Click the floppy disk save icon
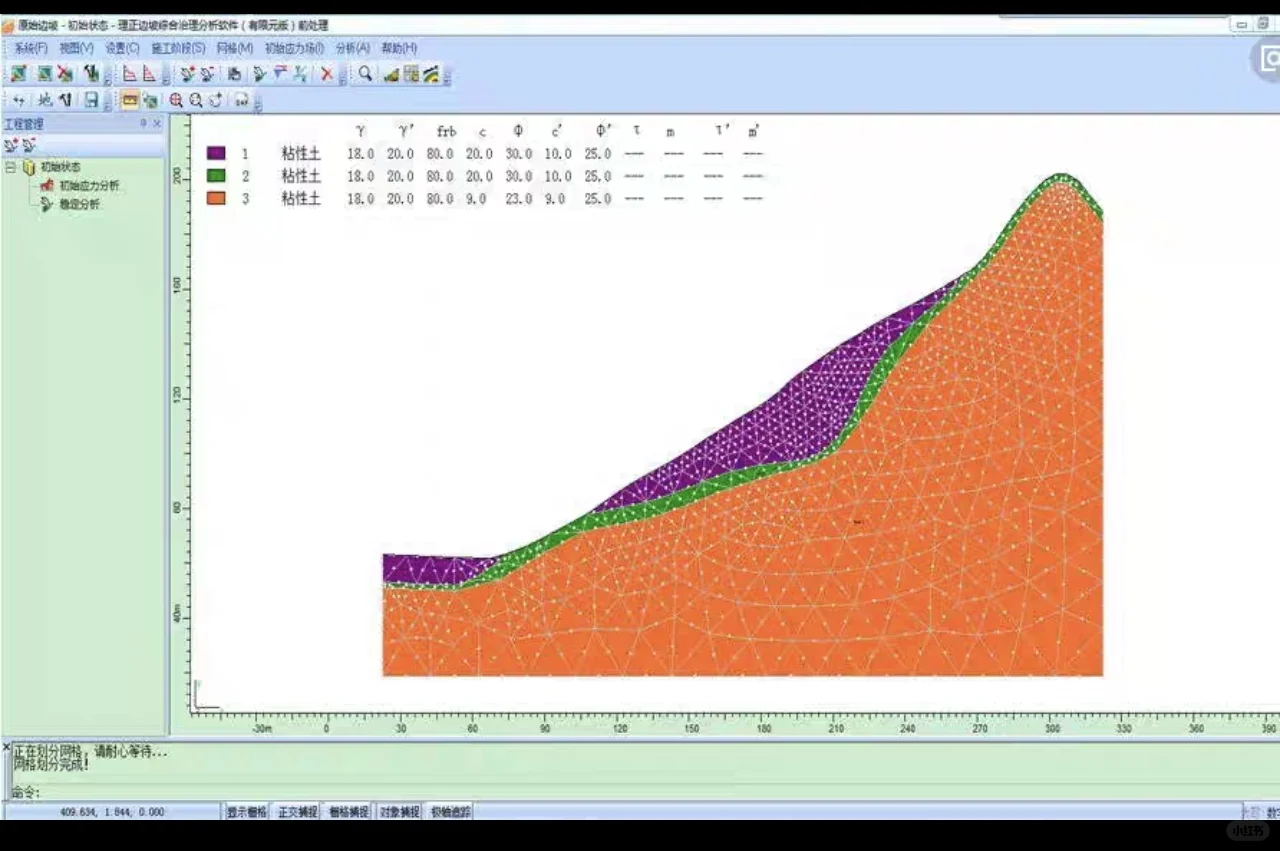 (x=91, y=99)
